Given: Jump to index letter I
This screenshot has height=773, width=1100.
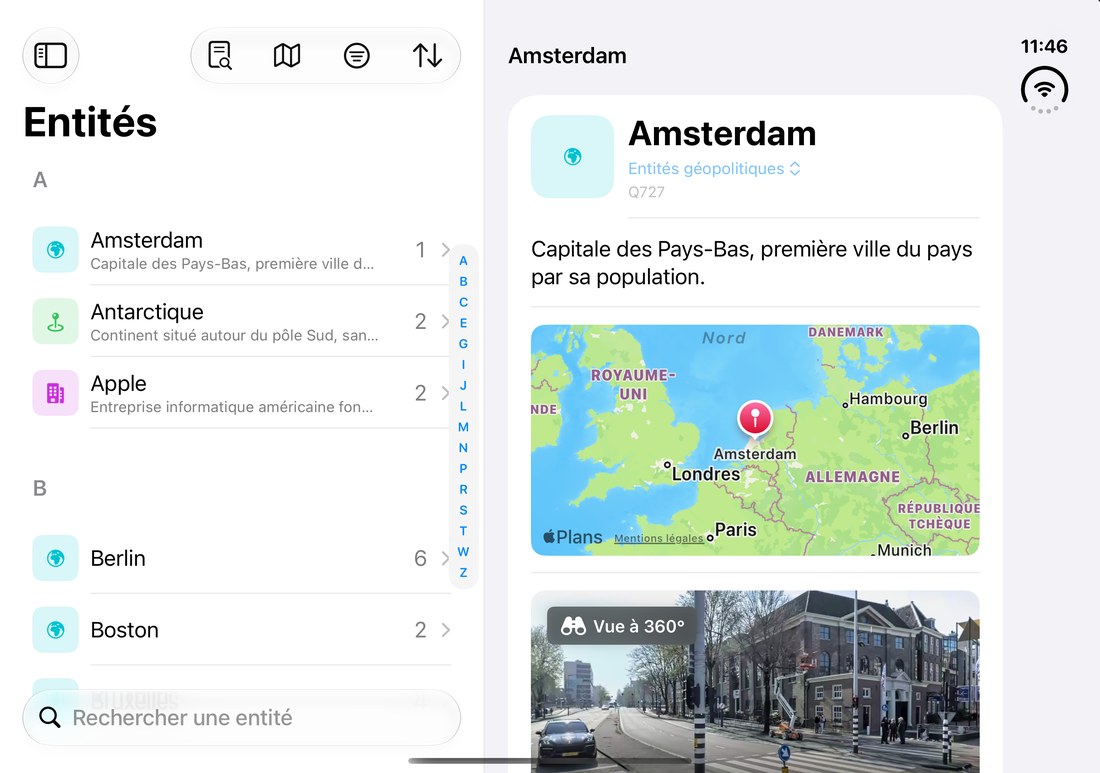Looking at the screenshot, I should 463,364.
